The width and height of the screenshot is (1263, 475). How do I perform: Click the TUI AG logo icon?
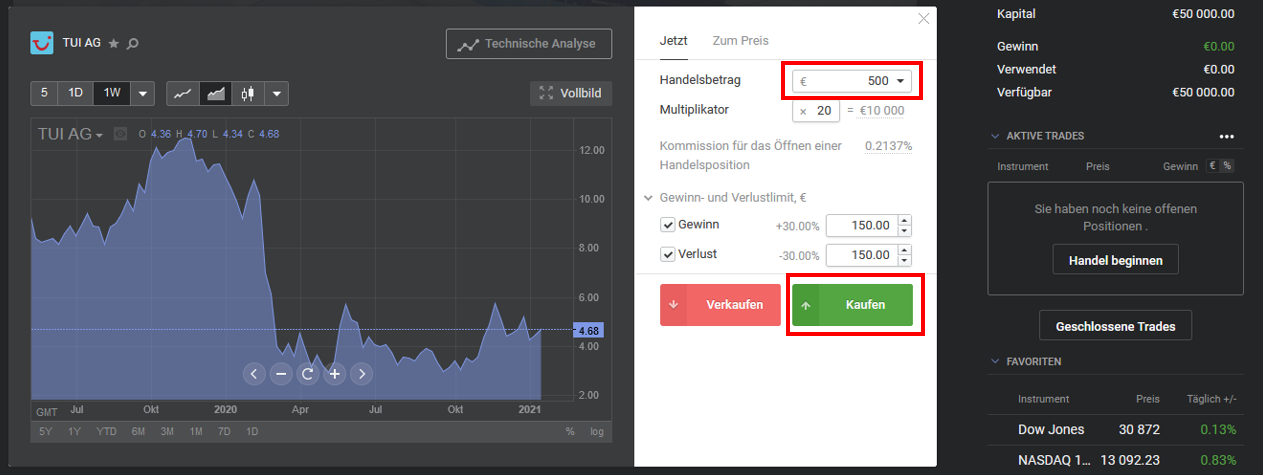click(x=42, y=43)
